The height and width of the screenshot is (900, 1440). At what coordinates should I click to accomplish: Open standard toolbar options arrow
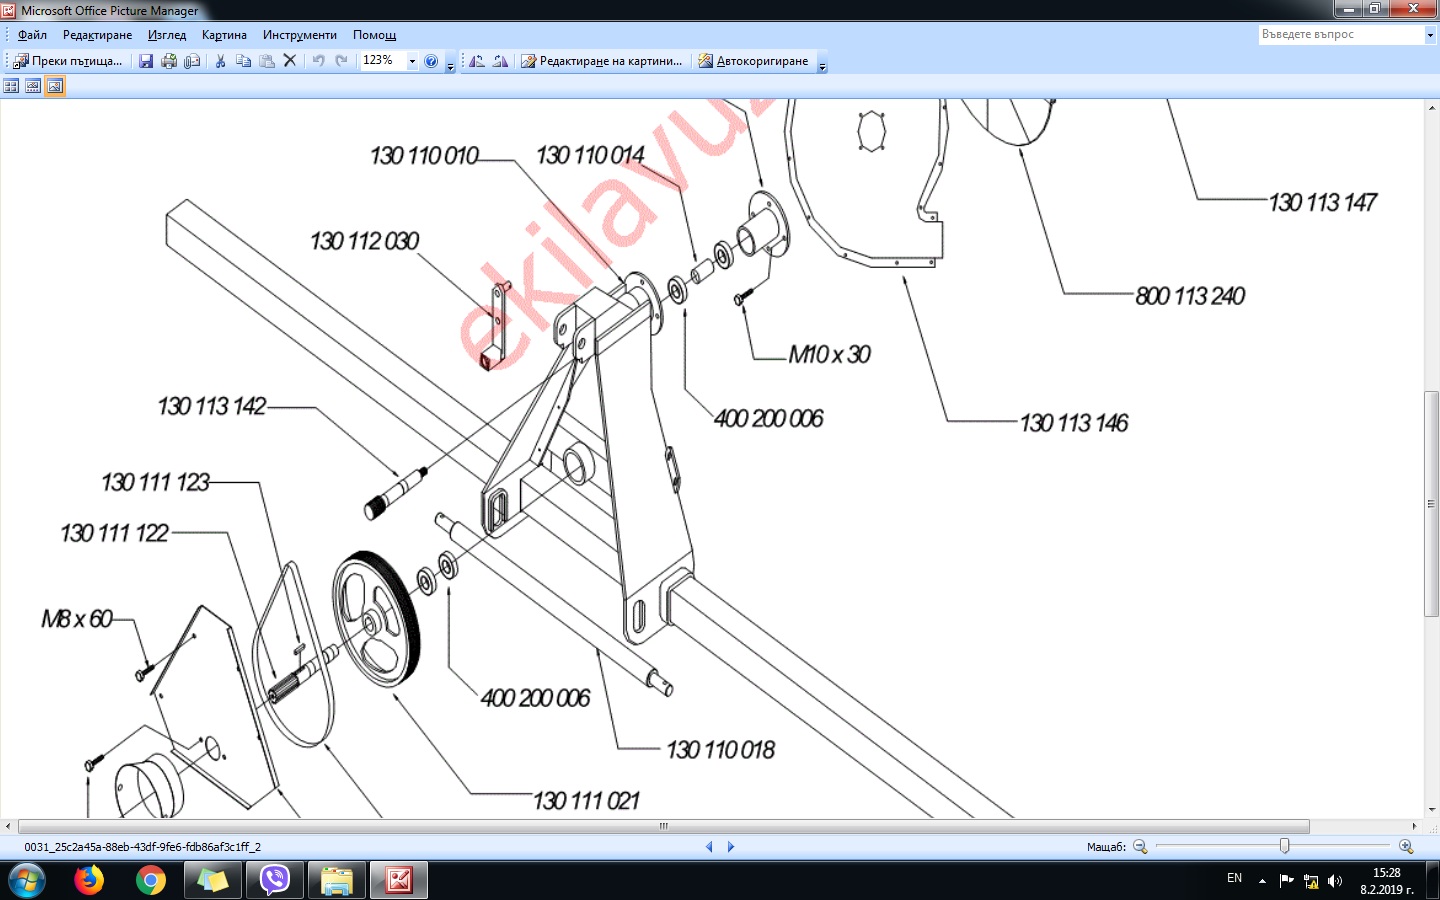[x=450, y=63]
